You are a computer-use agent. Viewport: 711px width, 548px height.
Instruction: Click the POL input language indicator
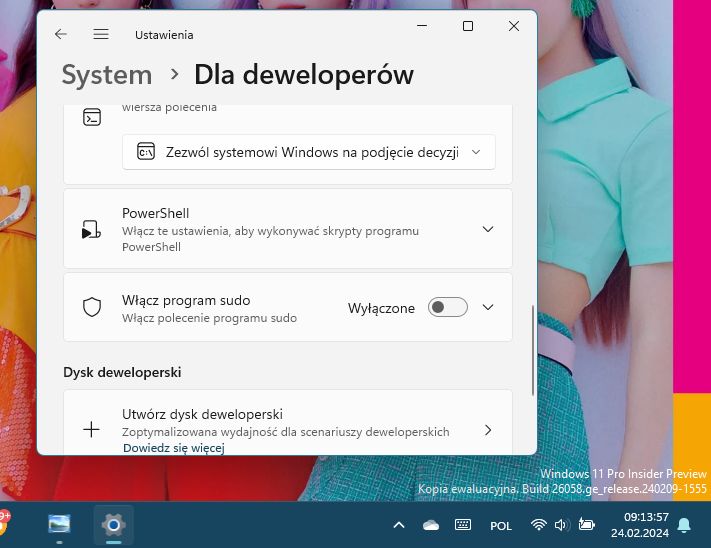coord(501,526)
